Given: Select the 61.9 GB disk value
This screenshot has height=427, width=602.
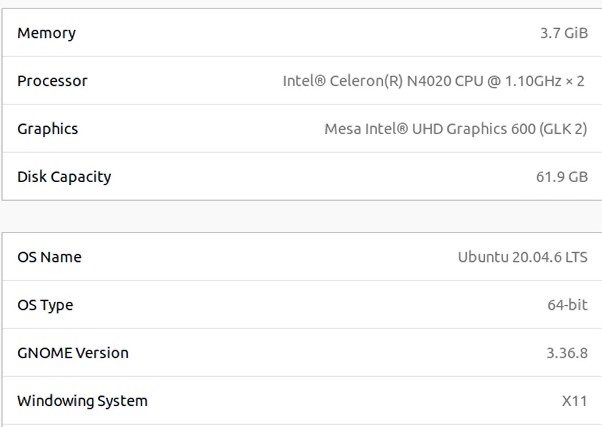Looking at the screenshot, I should pyautogui.click(x=562, y=177).
